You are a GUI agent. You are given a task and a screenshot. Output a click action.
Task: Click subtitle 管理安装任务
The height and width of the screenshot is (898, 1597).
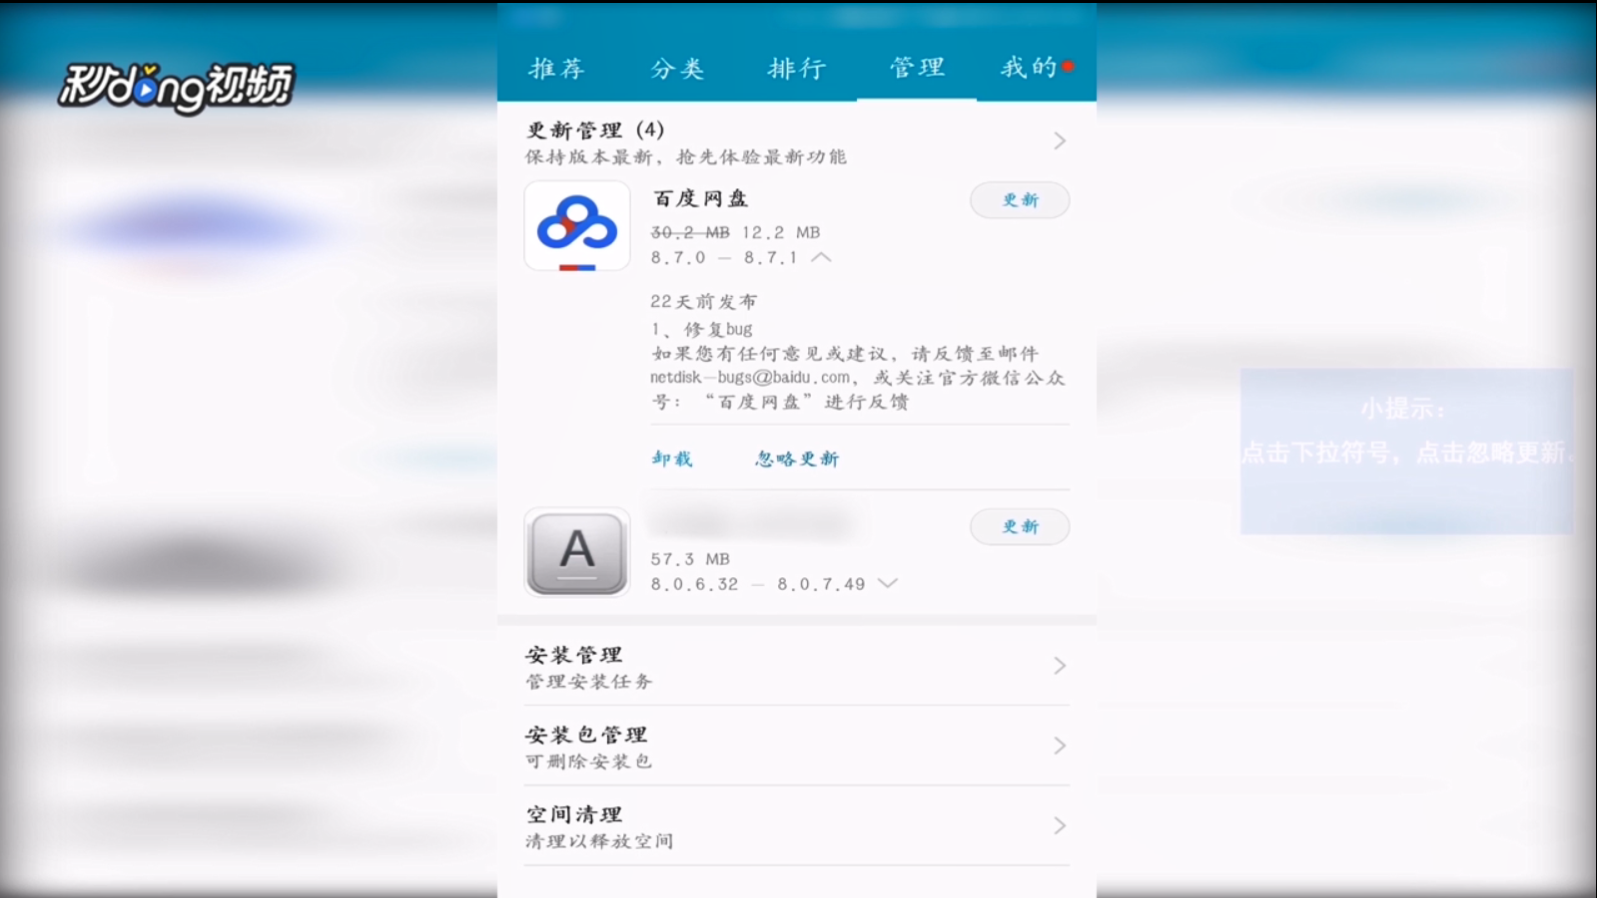tap(588, 682)
